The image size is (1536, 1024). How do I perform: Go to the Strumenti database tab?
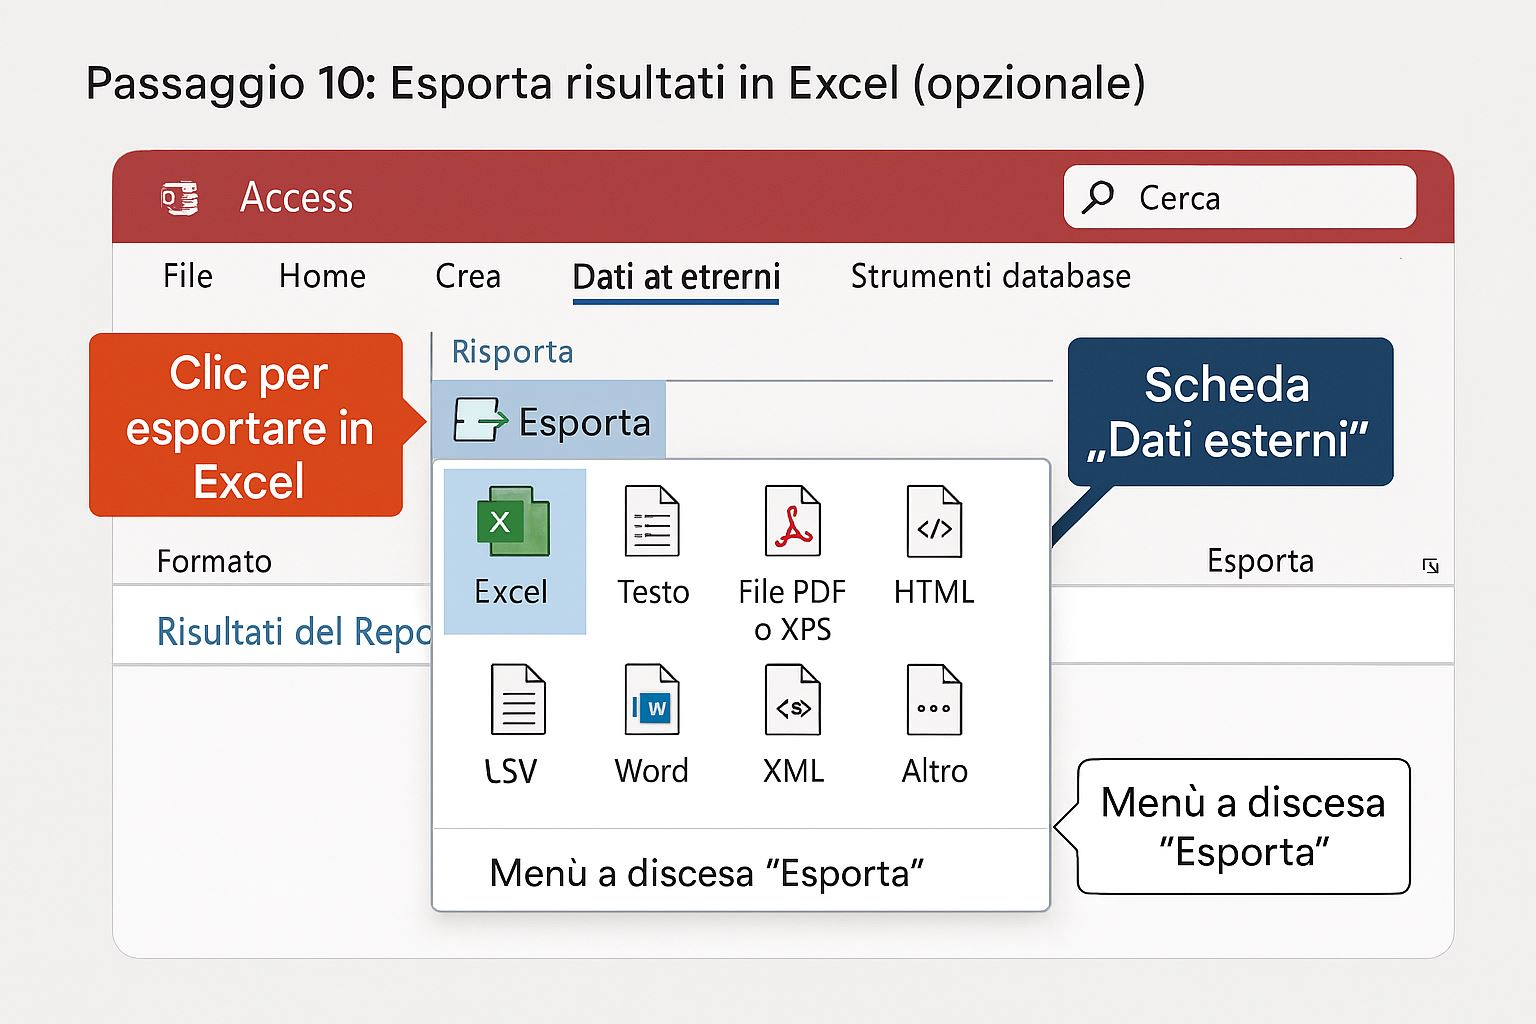pyautogui.click(x=990, y=276)
